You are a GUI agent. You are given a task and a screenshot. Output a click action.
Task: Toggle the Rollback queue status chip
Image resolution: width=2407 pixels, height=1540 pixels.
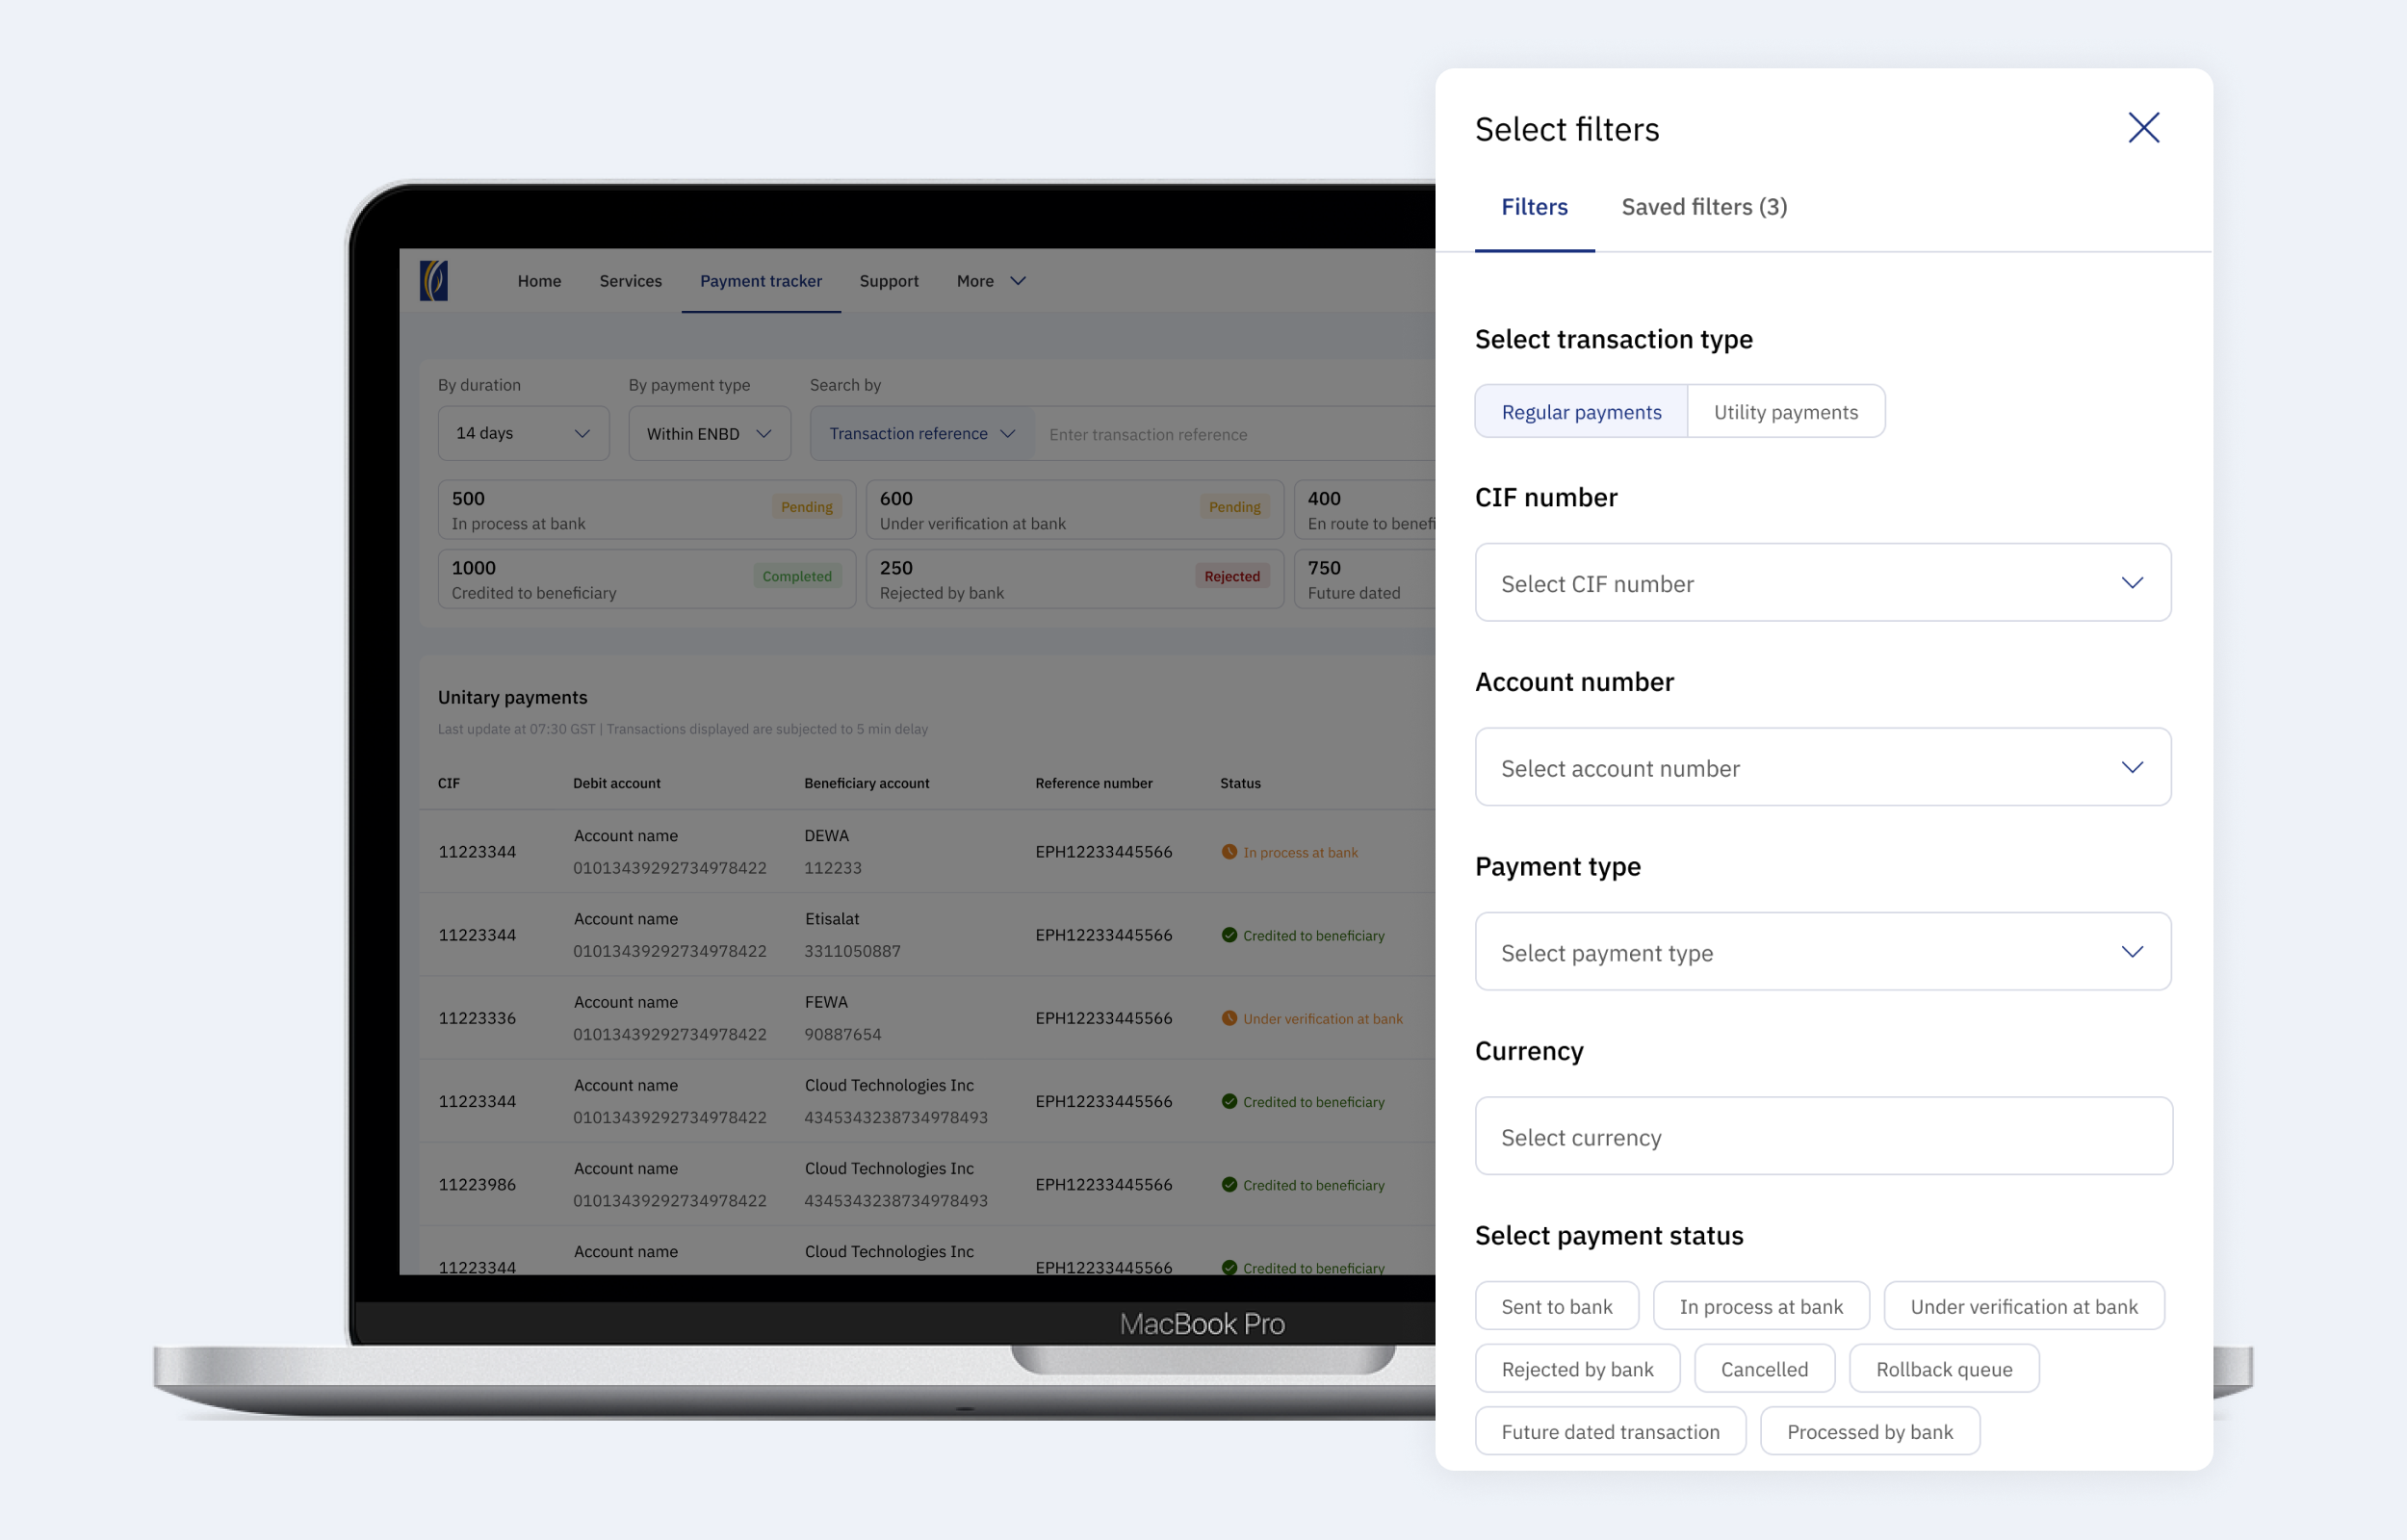click(x=1943, y=1369)
